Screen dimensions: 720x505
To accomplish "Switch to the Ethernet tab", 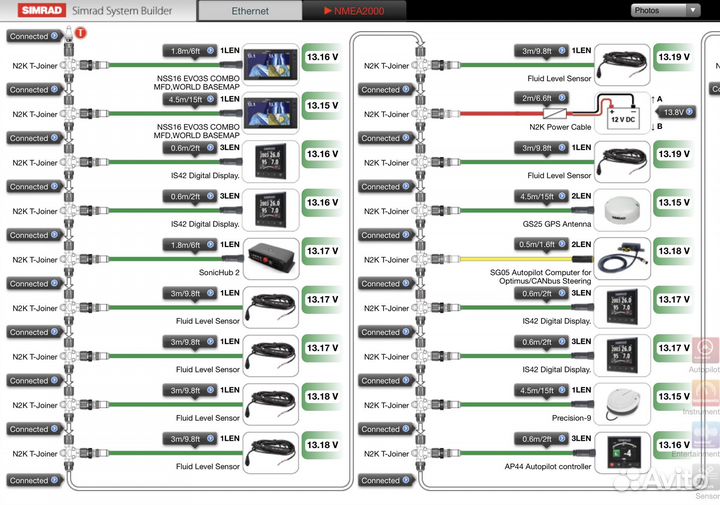I will click(250, 11).
